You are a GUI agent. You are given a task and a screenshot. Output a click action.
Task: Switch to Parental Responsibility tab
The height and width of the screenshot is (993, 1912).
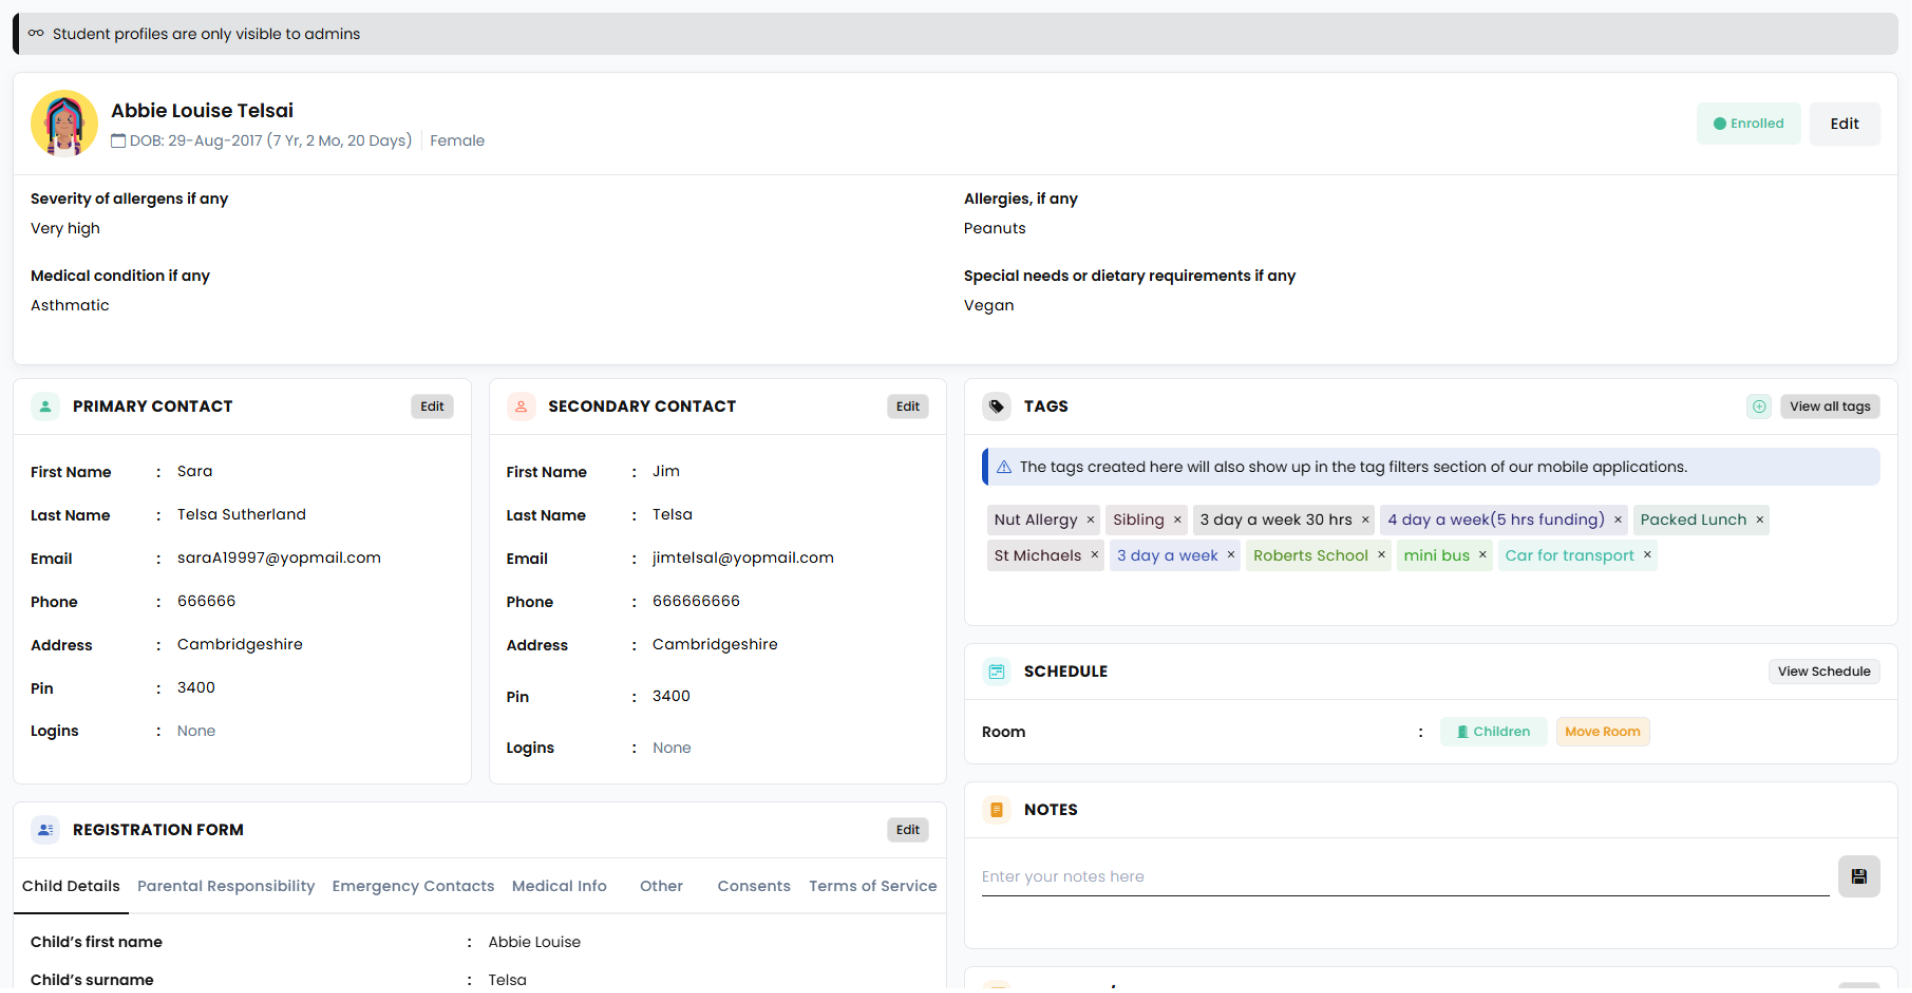pos(226,886)
